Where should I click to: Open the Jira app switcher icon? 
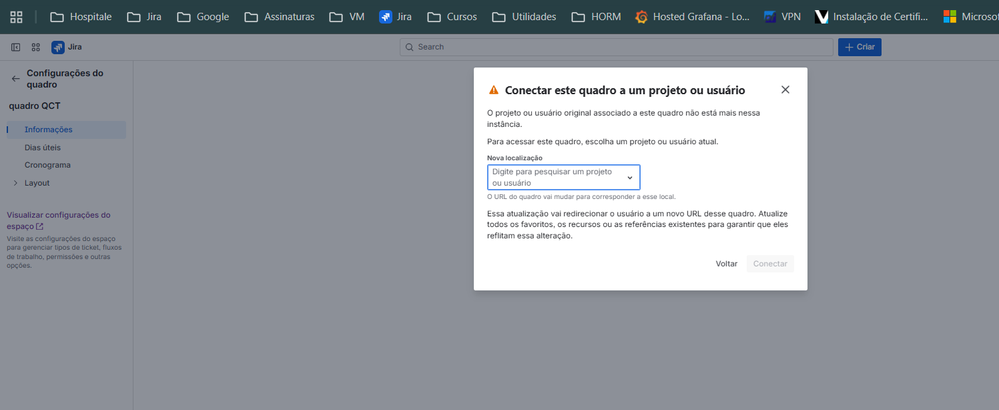tap(36, 47)
